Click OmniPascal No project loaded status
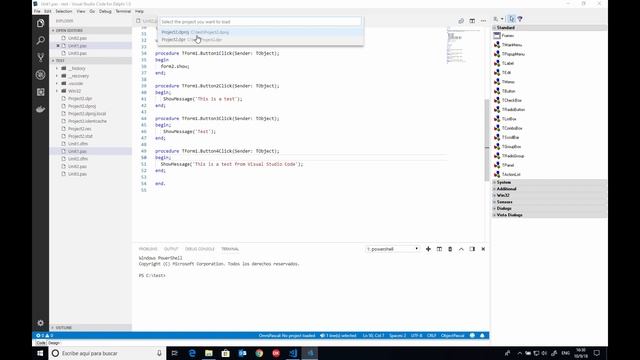The height and width of the screenshot is (360, 640). [x=287, y=336]
